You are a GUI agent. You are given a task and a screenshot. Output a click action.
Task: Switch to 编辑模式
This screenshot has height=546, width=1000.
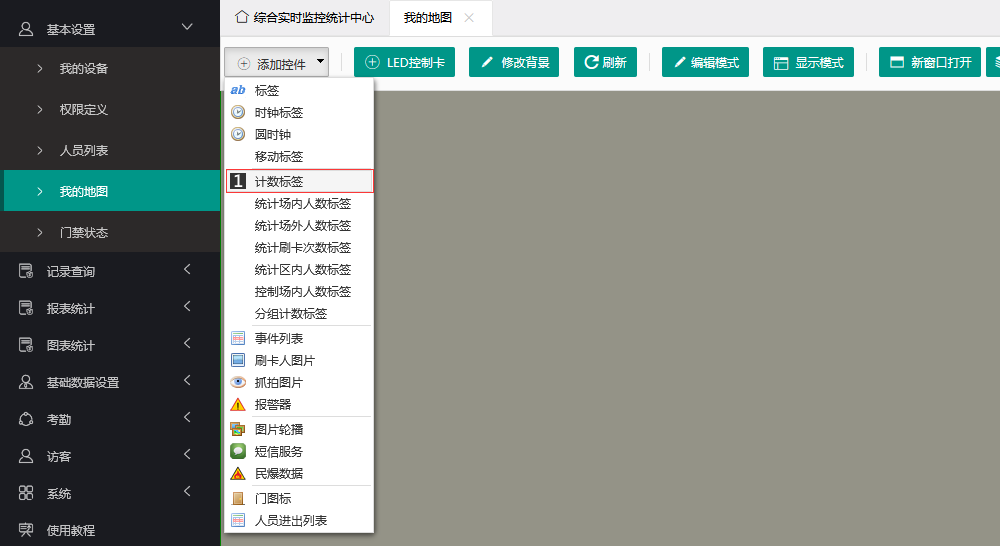pos(705,62)
